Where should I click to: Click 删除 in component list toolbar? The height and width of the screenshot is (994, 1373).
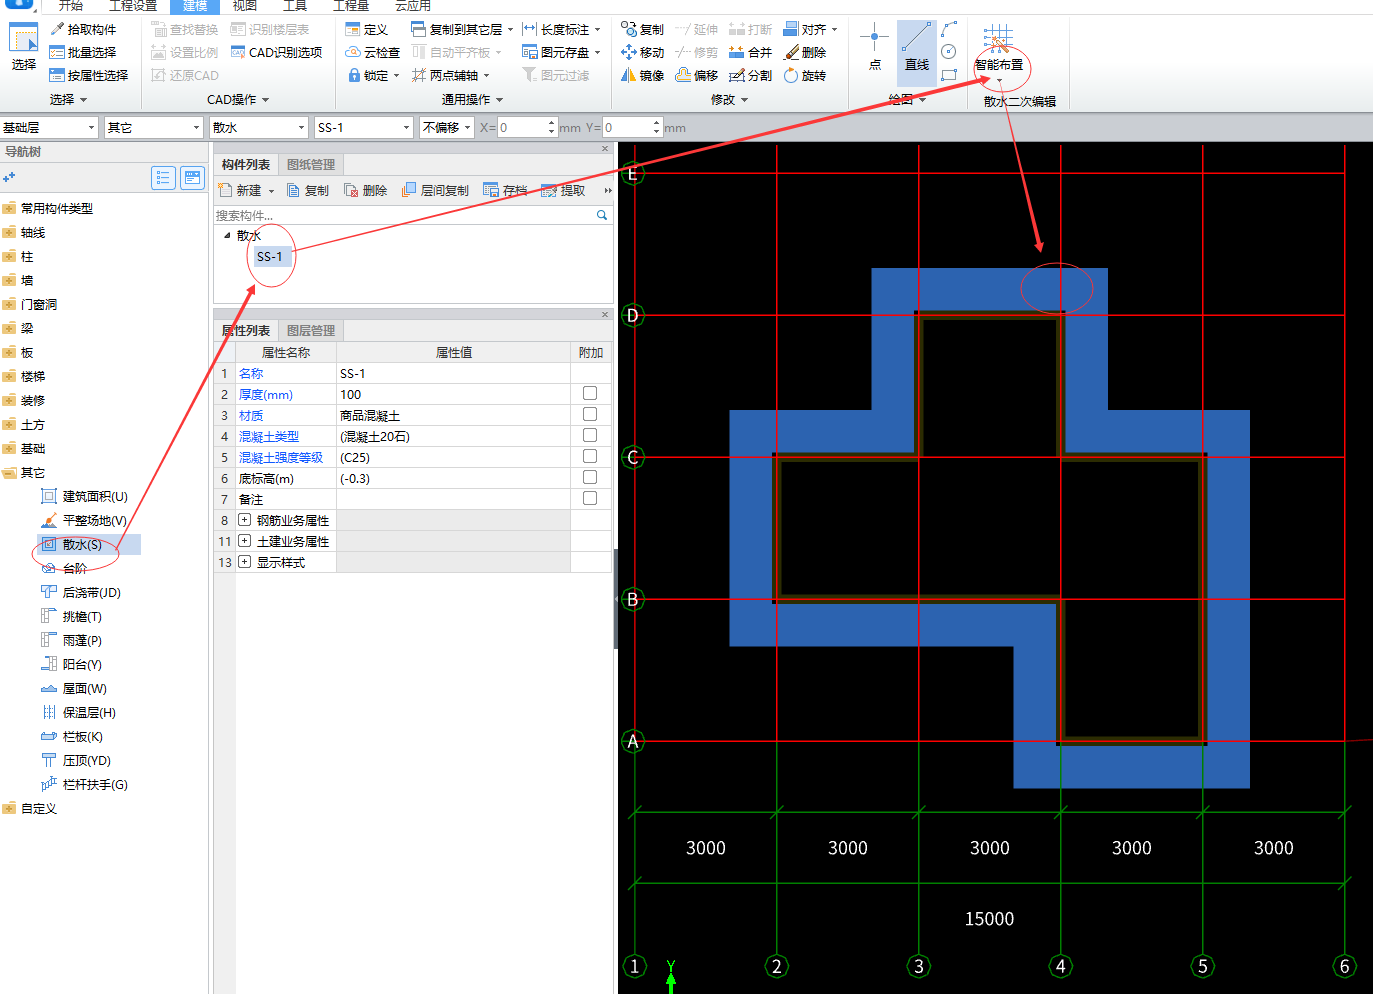tap(365, 190)
